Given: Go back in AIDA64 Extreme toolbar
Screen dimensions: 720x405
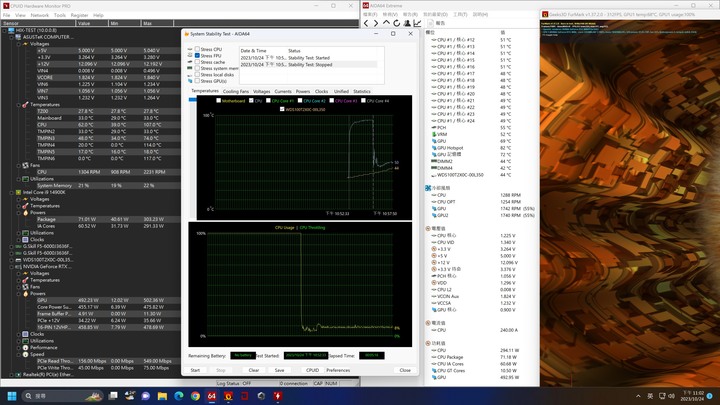Looking at the screenshot, I should (x=366, y=23).
